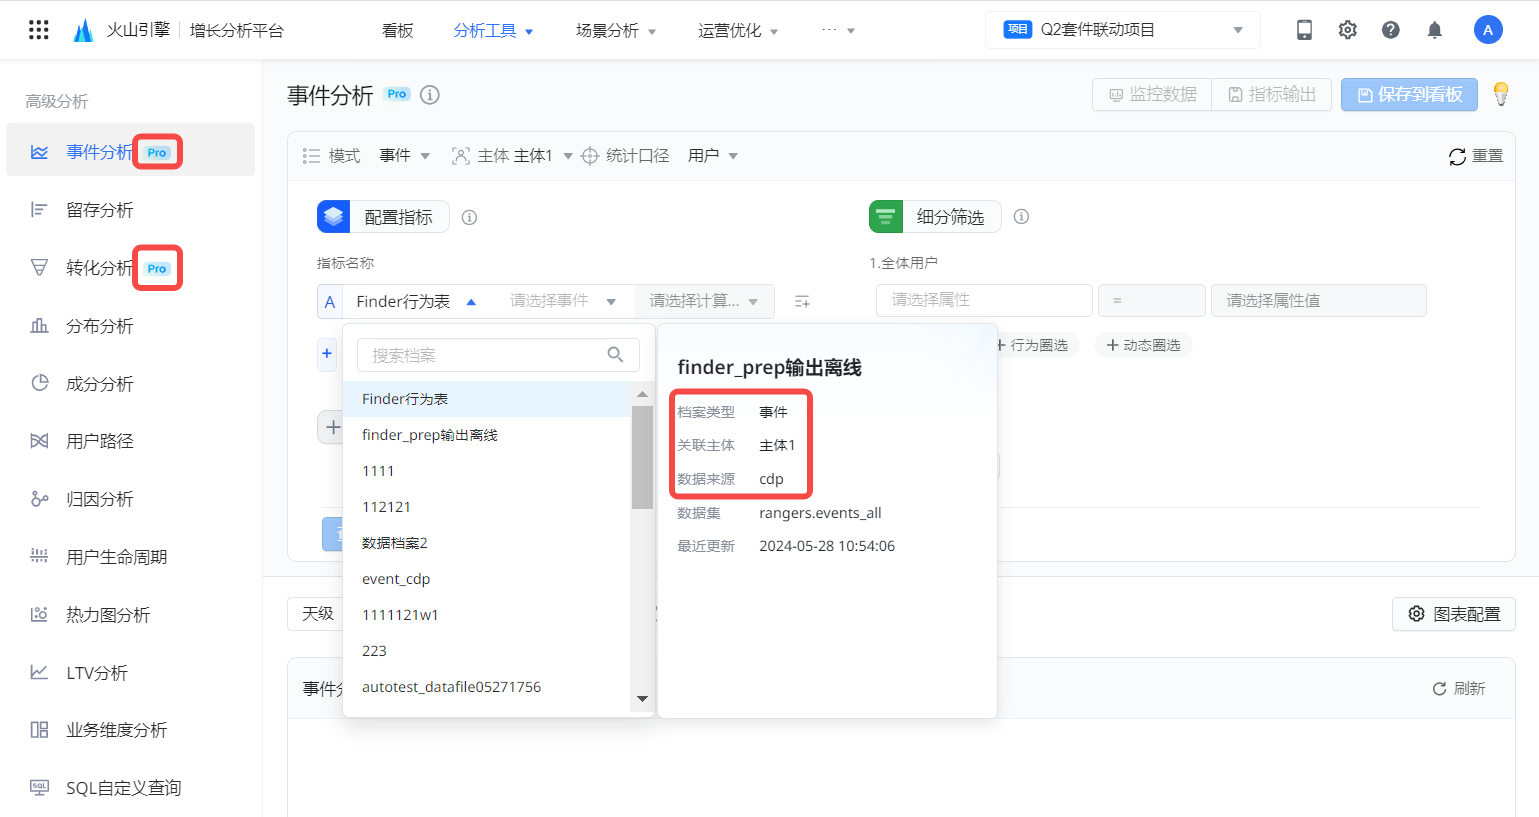Select autotest_datafile05271756 in the list
Viewport: 1539px width, 817px height.
click(487, 687)
